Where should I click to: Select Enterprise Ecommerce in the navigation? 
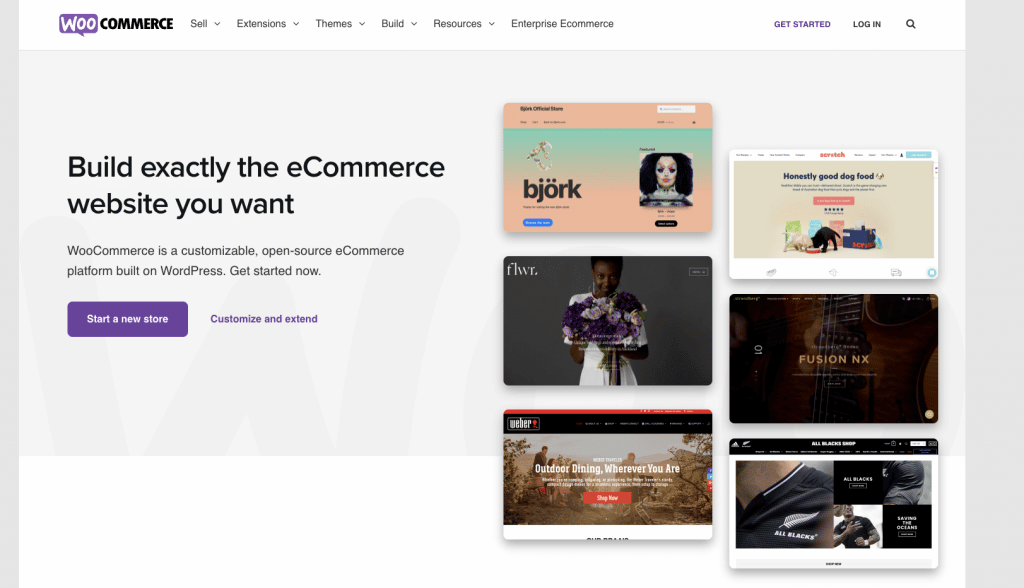[x=561, y=23]
